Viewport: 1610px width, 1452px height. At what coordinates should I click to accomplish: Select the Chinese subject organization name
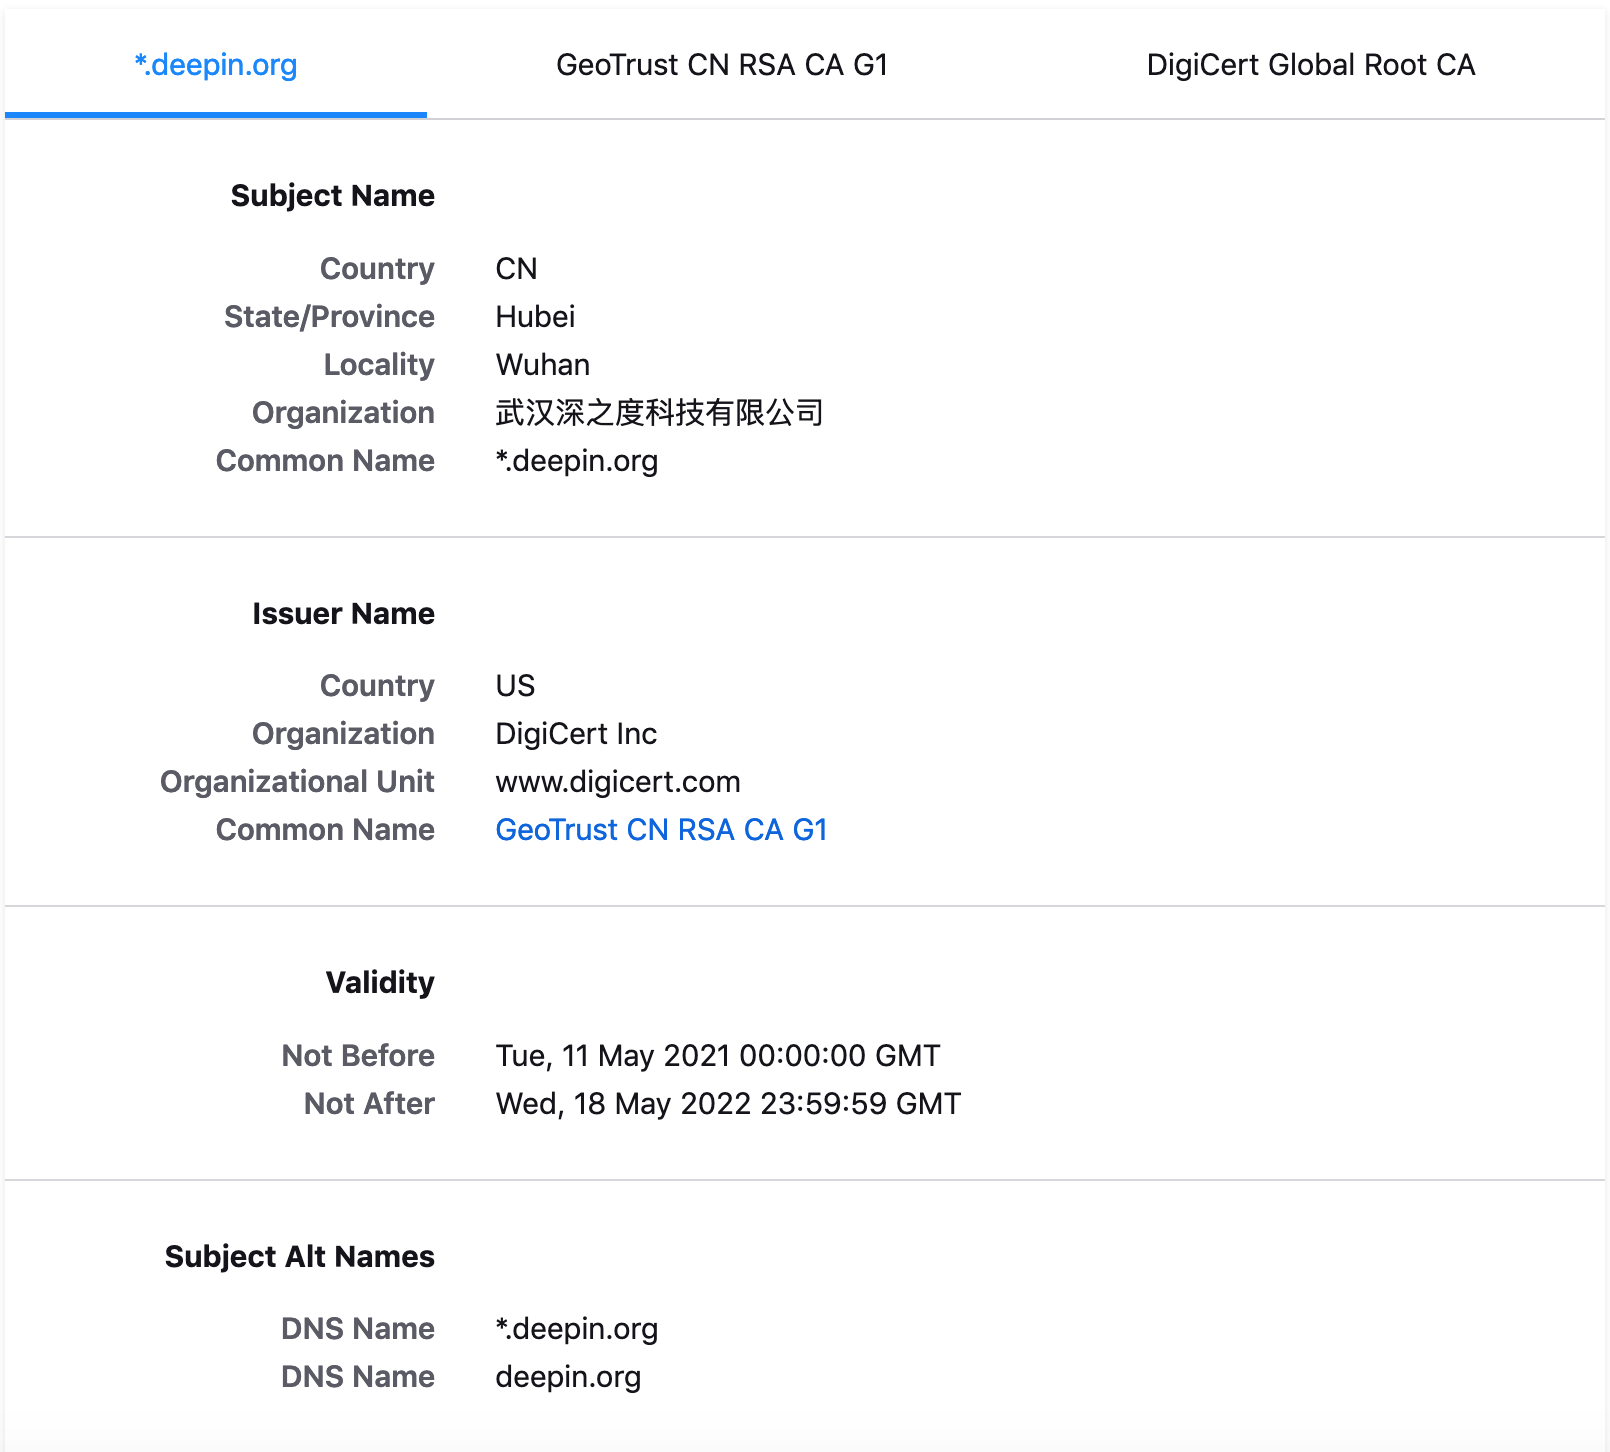point(659,413)
